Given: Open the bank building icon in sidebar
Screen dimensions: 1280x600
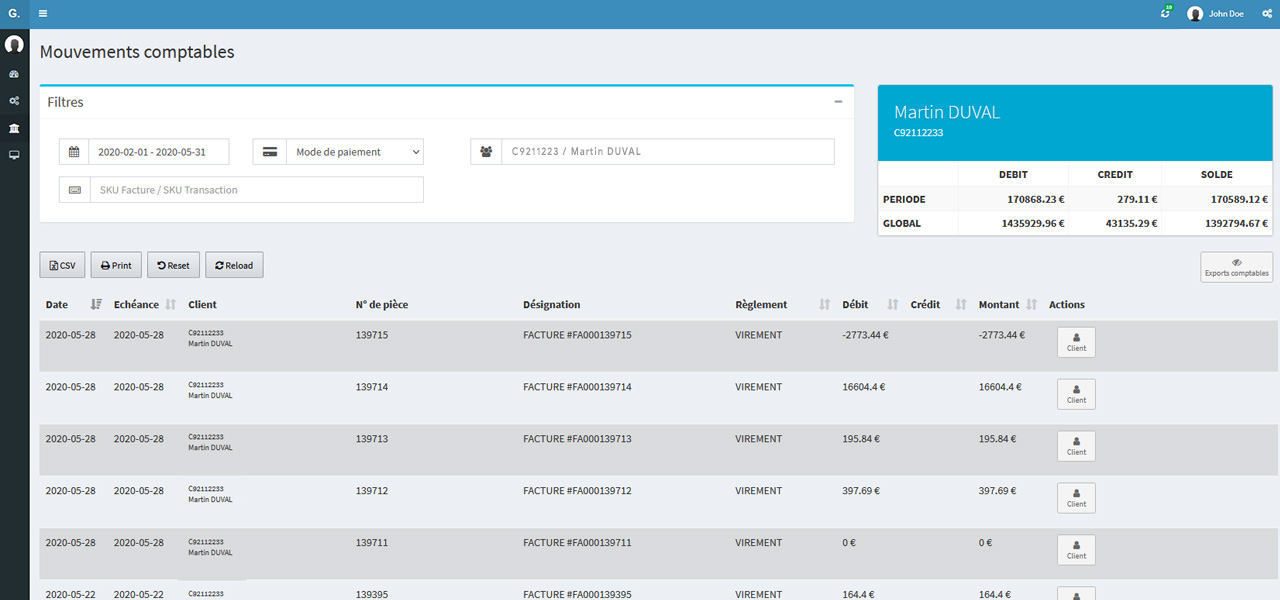Looking at the screenshot, I should (14, 129).
